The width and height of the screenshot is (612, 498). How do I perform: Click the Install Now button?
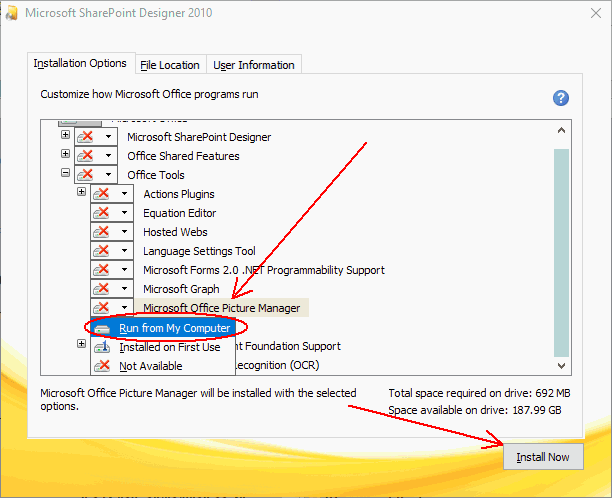tap(543, 457)
